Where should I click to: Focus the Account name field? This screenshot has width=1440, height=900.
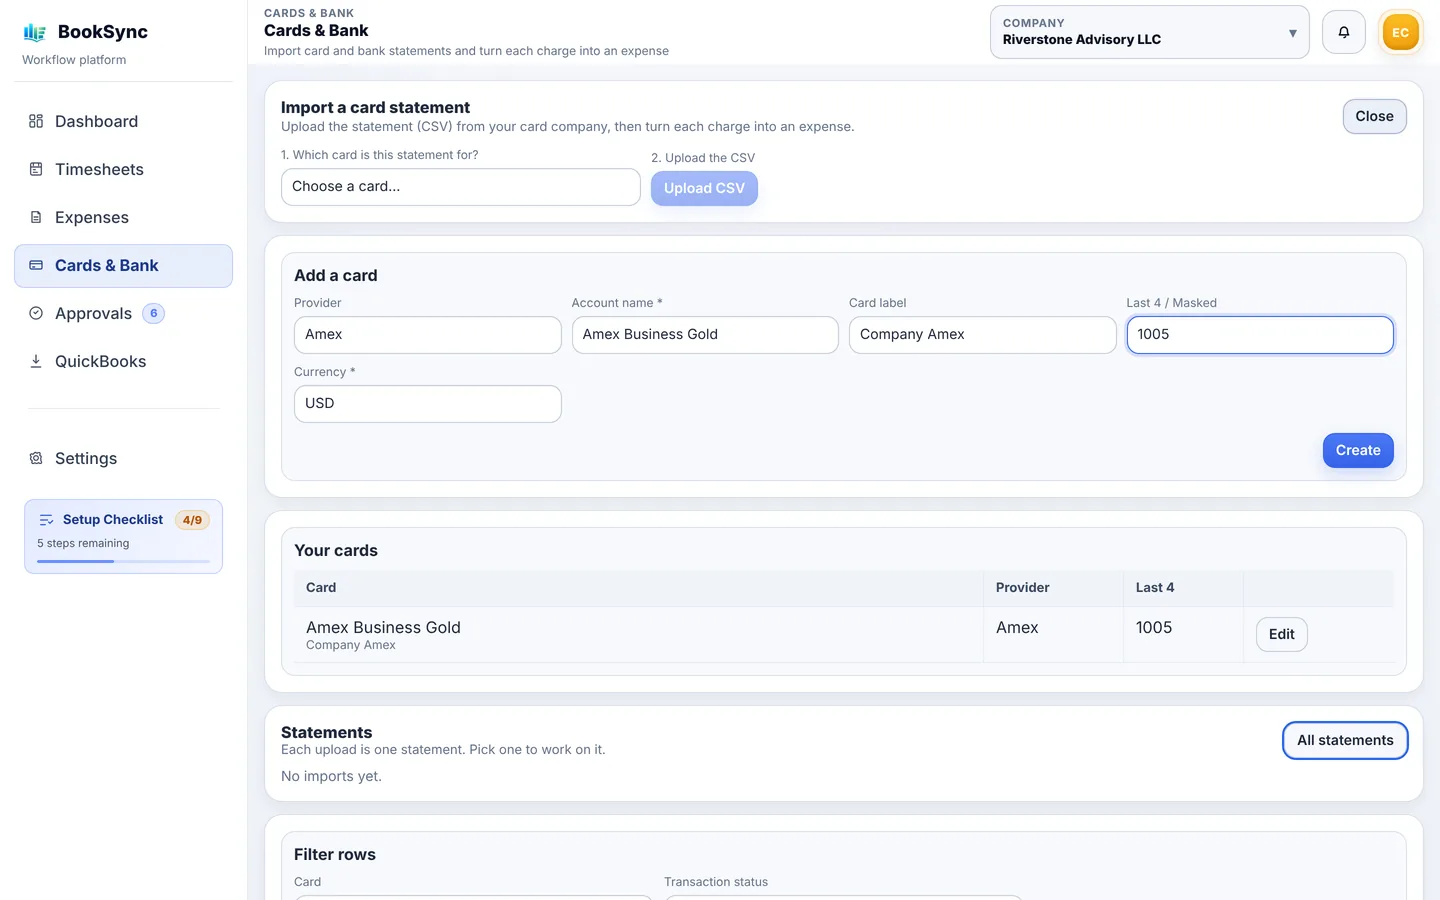705,335
